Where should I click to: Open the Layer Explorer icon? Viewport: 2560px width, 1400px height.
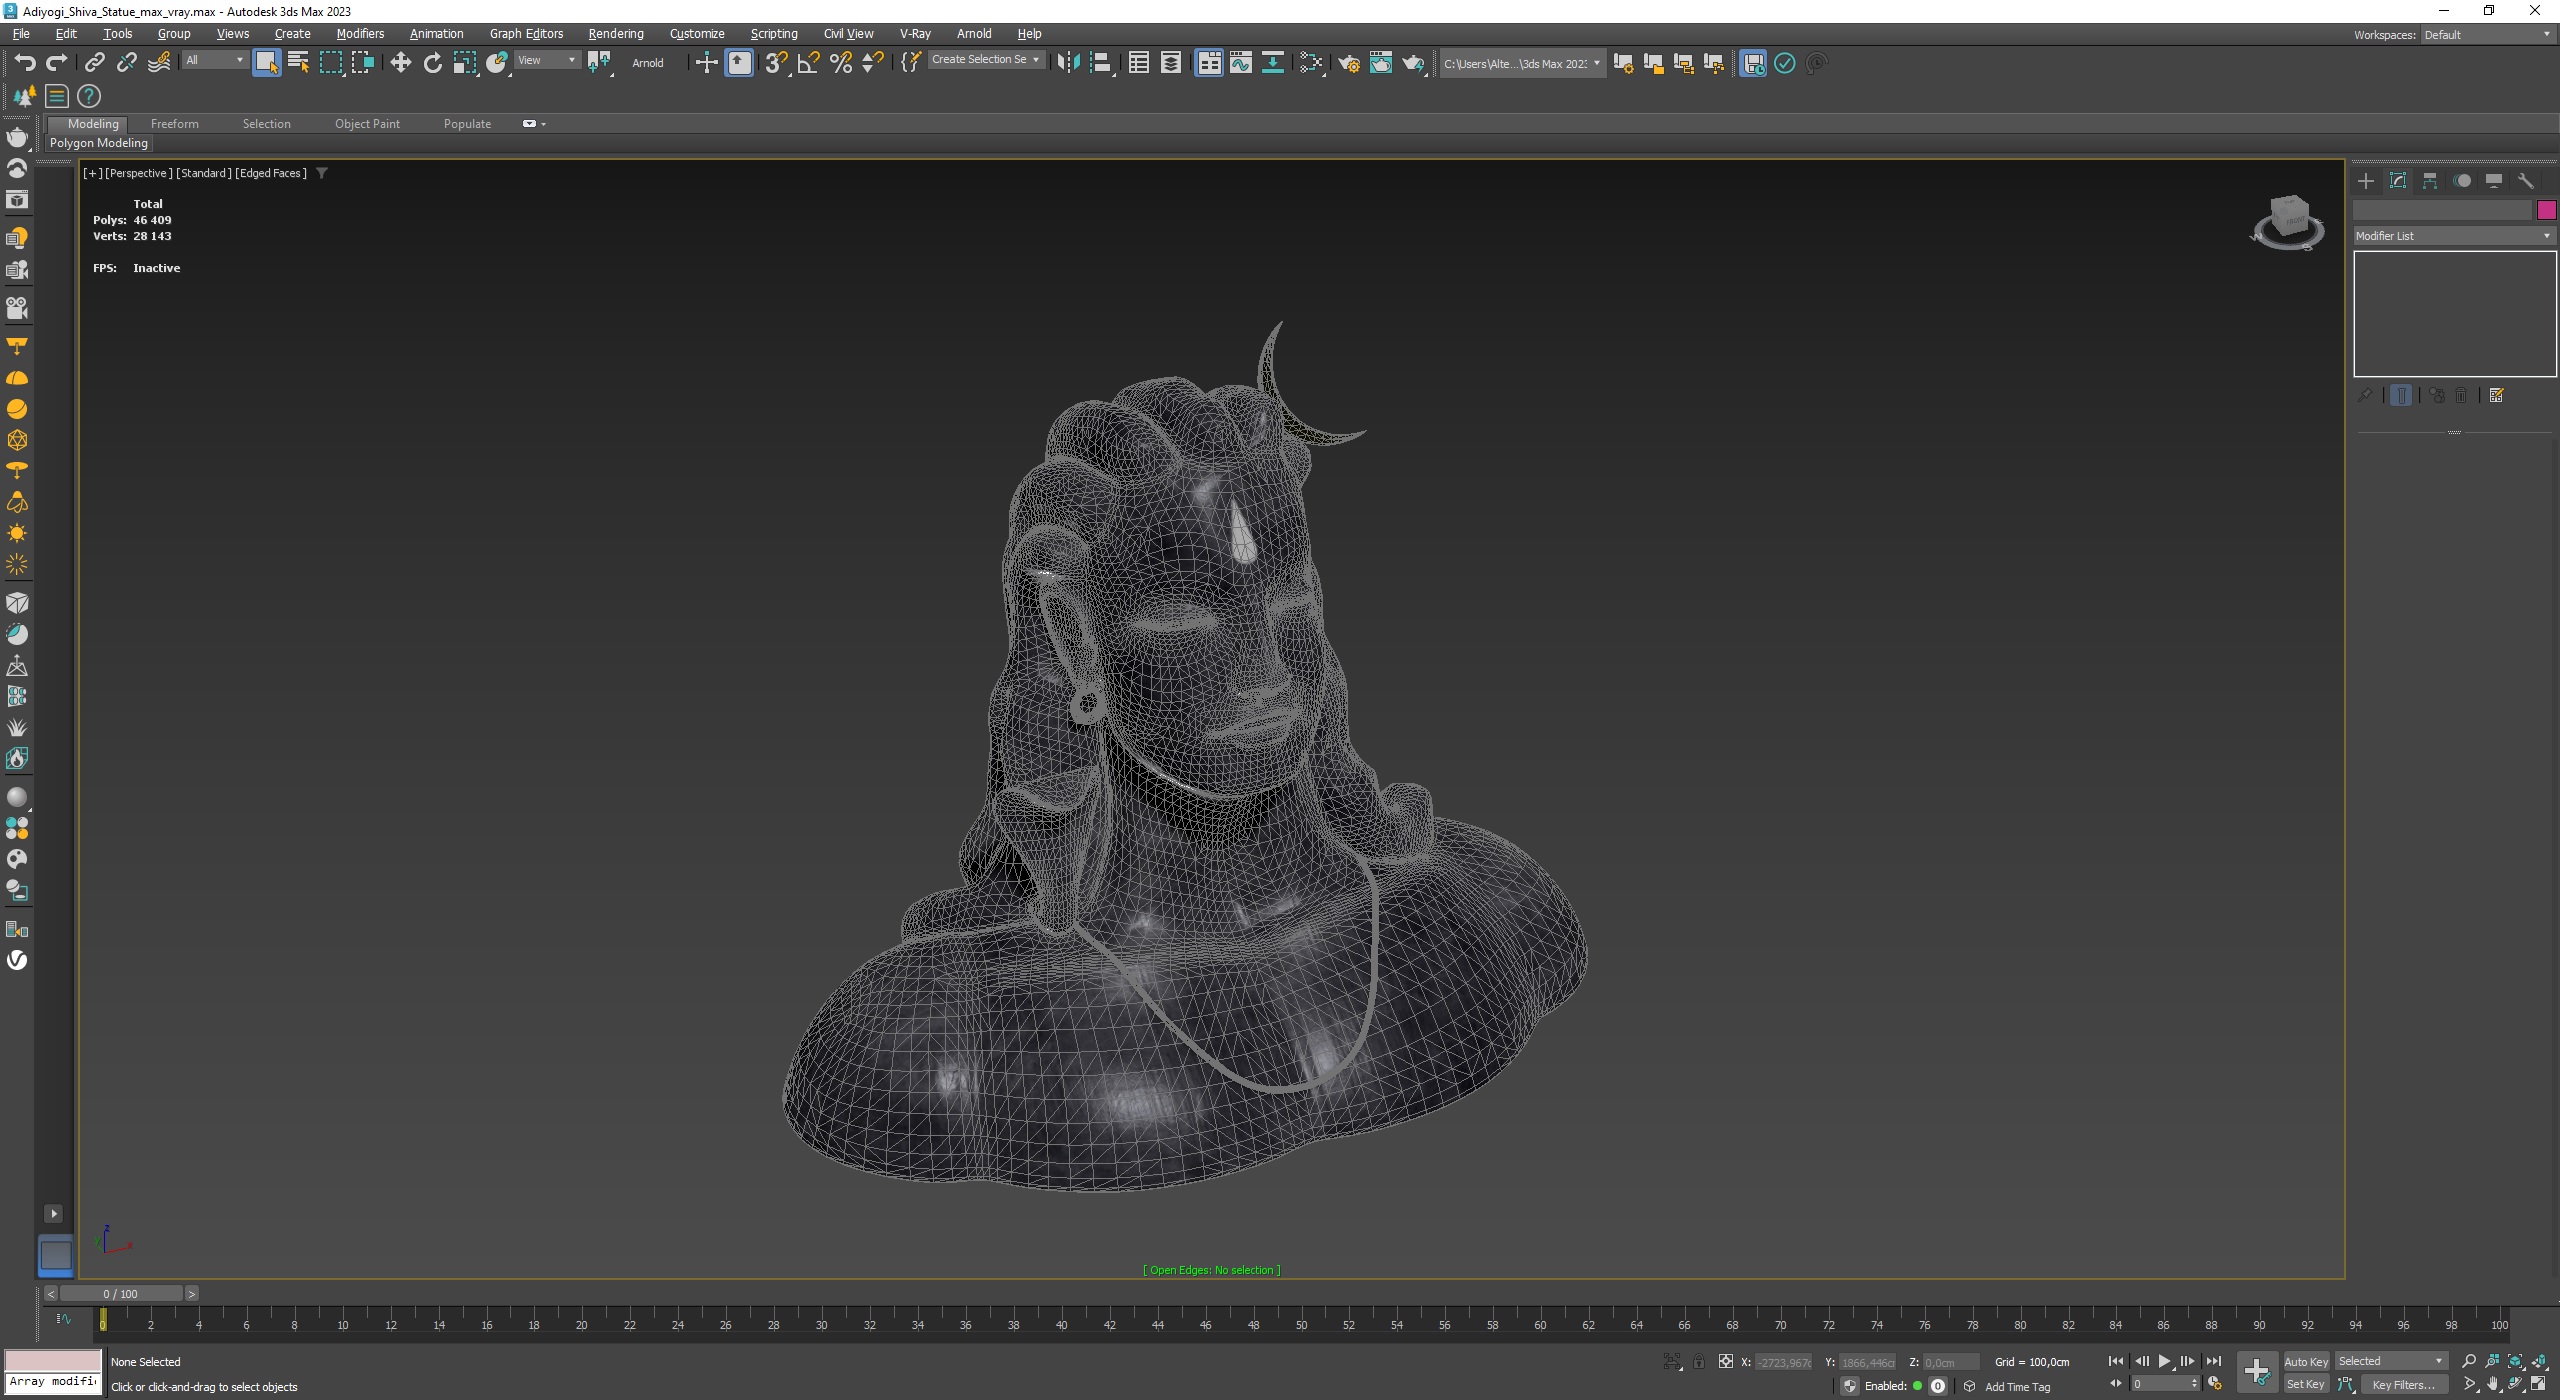coord(1170,63)
